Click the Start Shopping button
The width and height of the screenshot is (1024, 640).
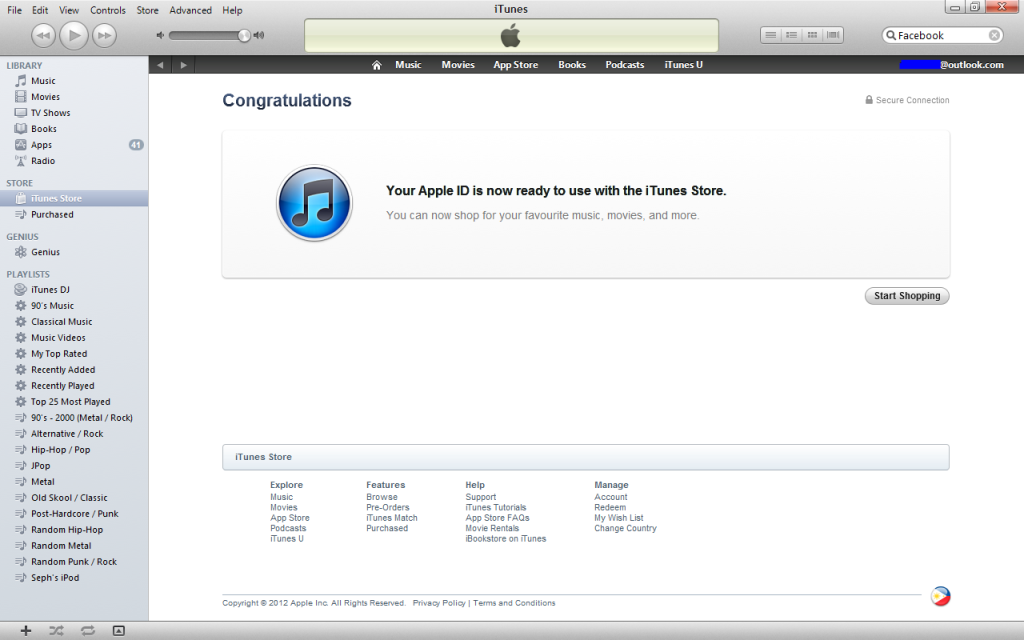(907, 296)
